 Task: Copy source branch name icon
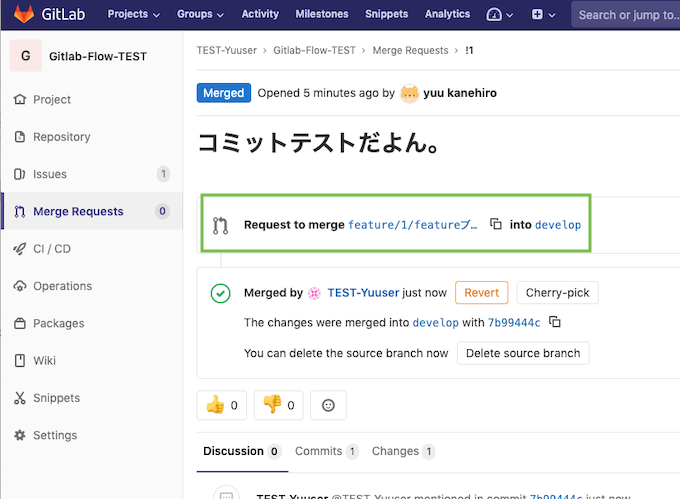tap(495, 224)
